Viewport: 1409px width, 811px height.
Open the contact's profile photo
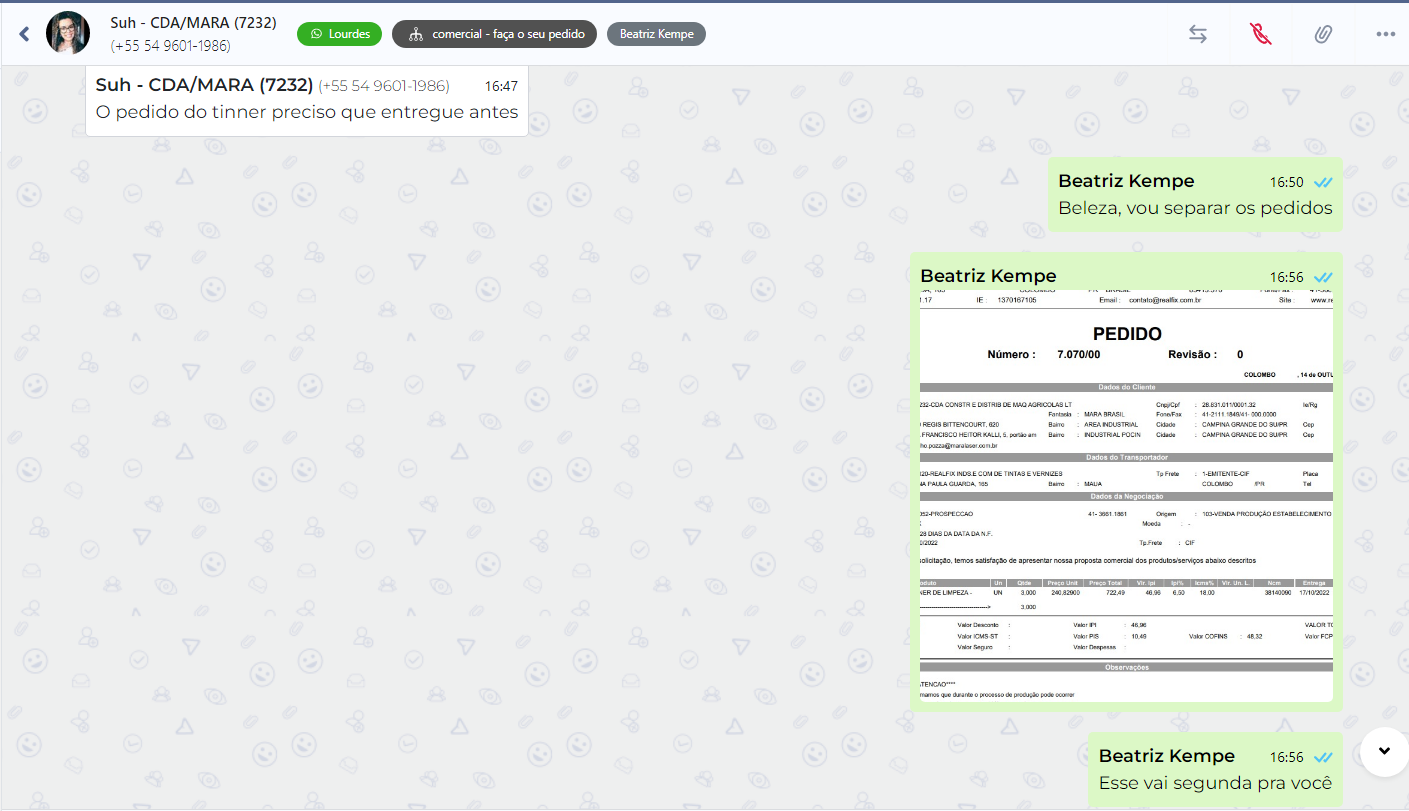pos(68,33)
